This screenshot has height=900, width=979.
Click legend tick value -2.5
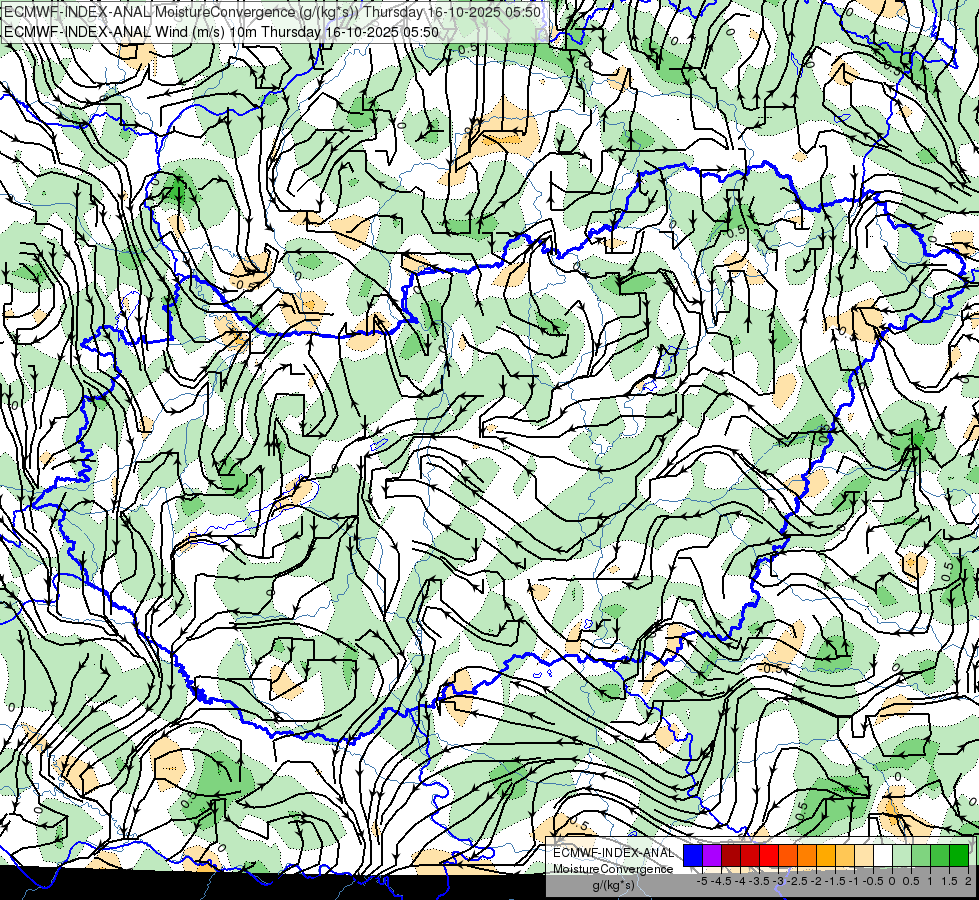(797, 881)
